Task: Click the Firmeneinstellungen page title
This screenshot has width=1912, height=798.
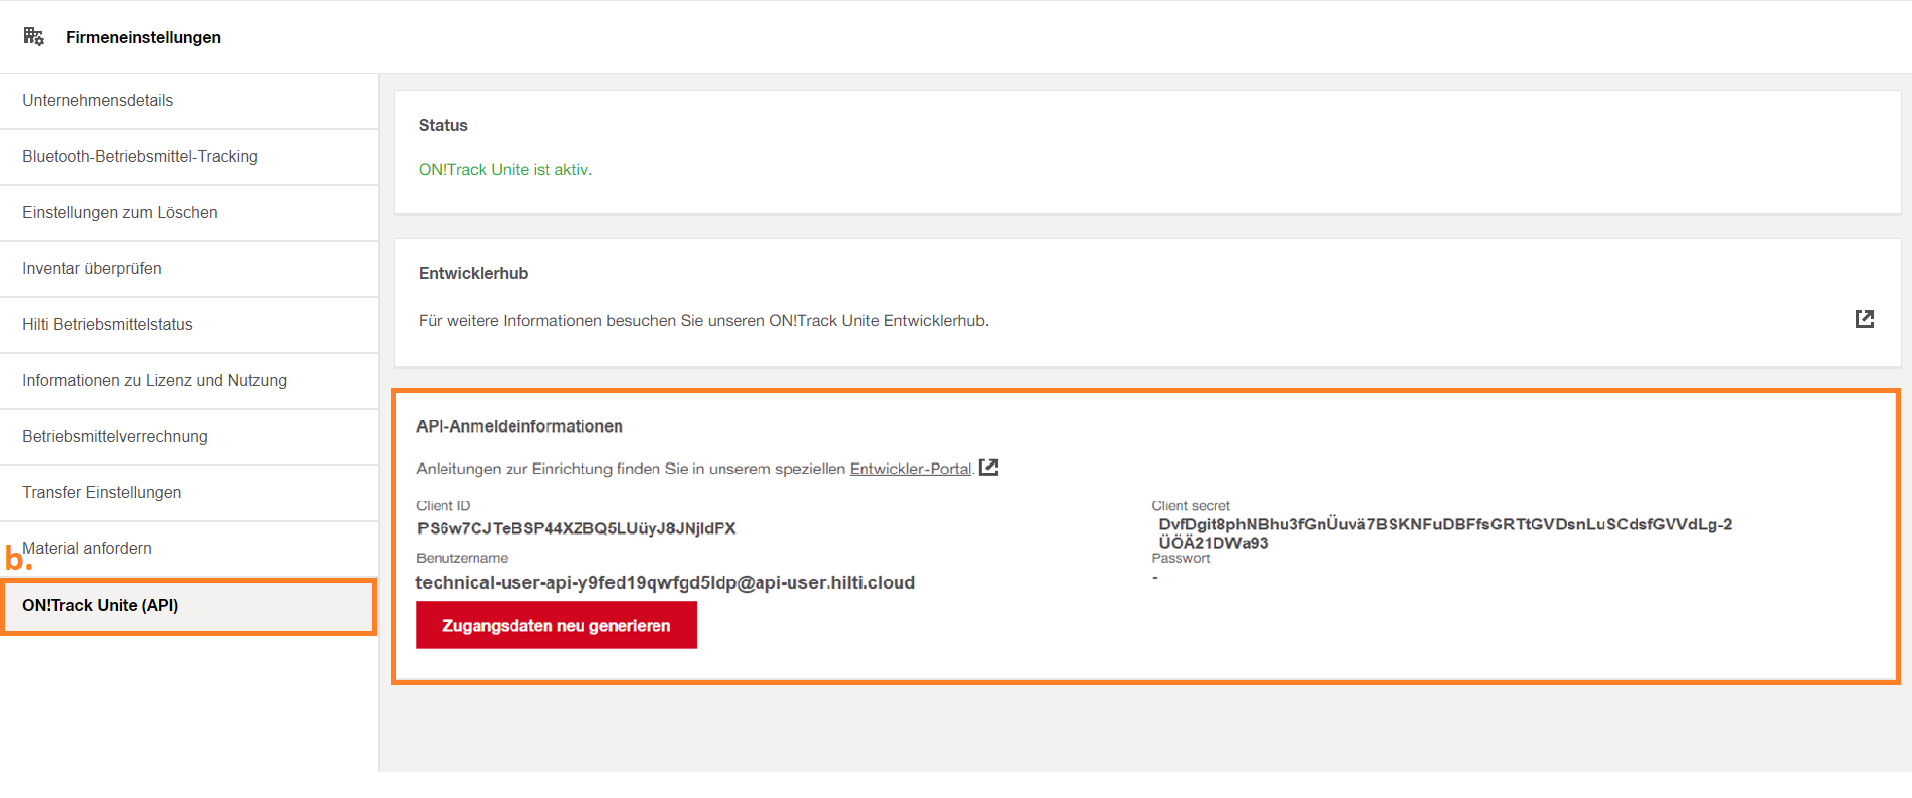Action: (143, 37)
